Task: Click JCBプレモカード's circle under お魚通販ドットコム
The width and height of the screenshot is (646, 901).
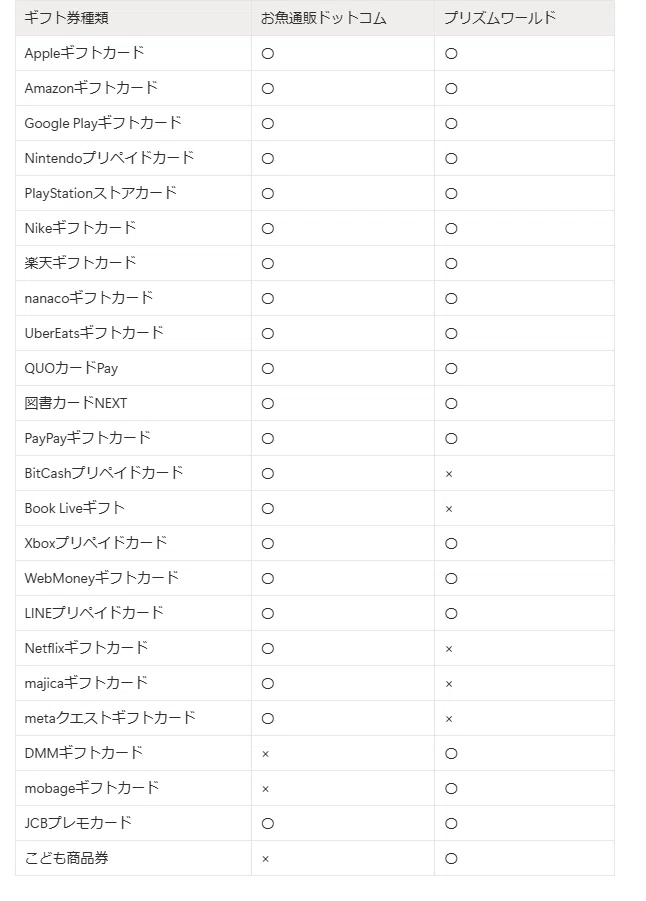Action: click(x=268, y=823)
